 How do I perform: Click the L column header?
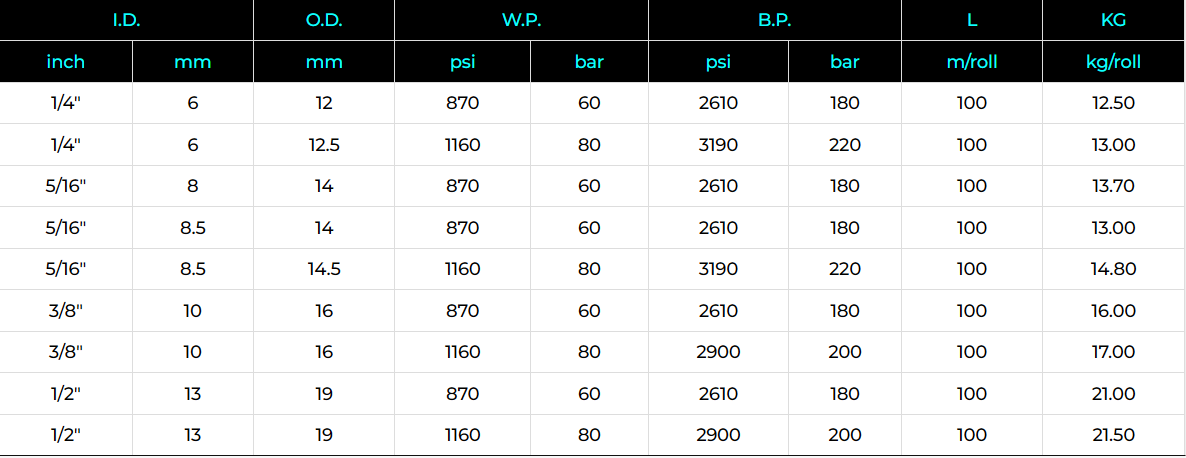972,20
